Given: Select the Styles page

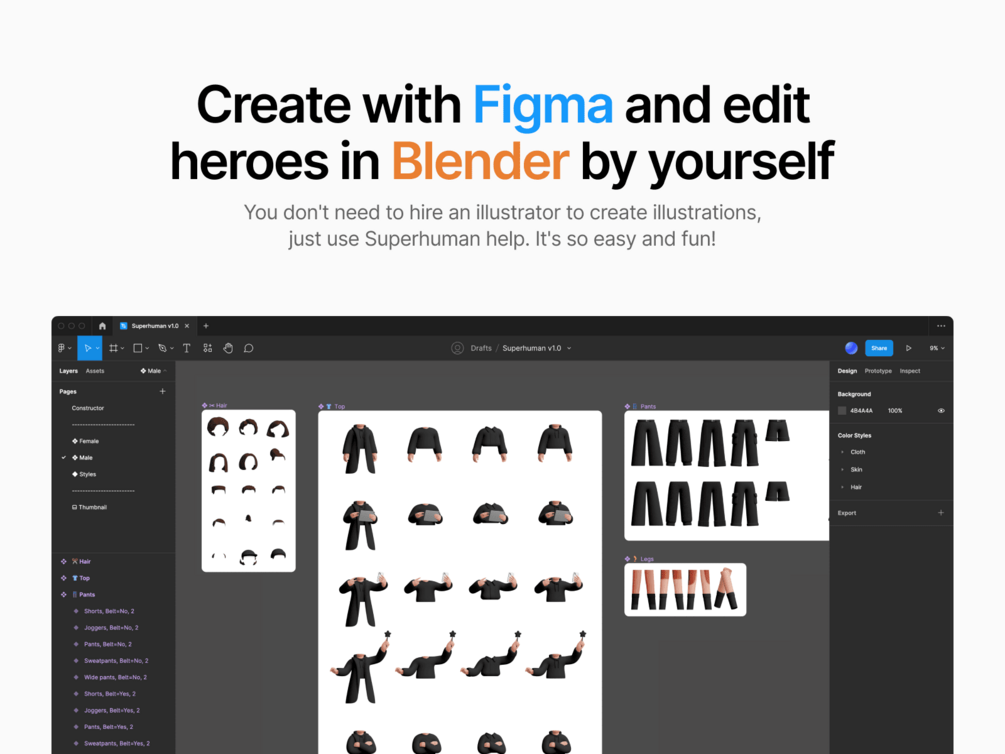Looking at the screenshot, I should pos(84,474).
